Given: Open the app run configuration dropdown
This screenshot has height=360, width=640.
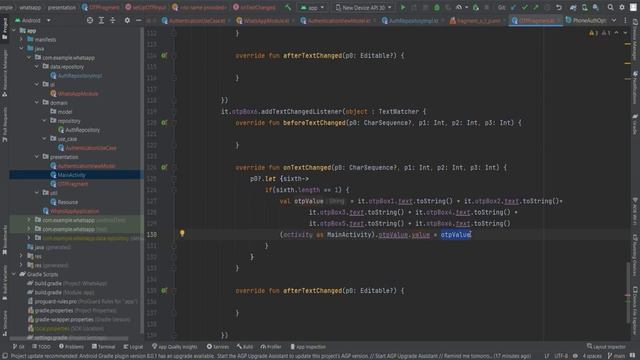Looking at the screenshot, I should 312,7.
